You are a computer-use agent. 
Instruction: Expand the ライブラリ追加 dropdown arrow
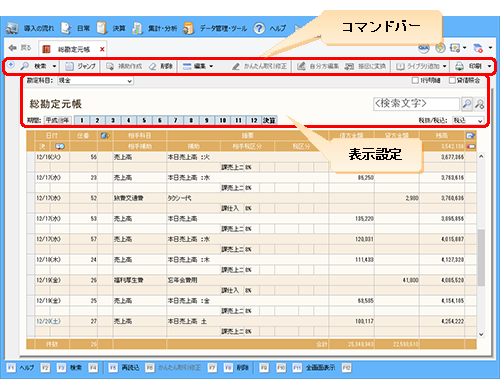[444, 66]
